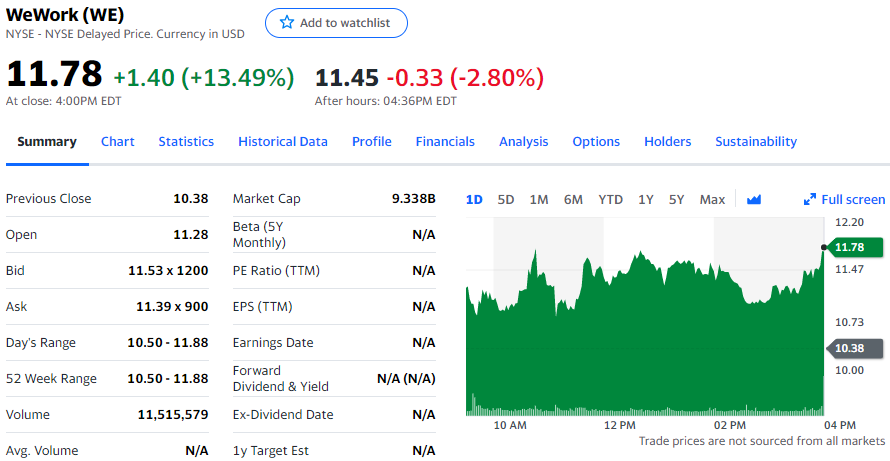This screenshot has width=890, height=461.
Task: Click the Bid value 11.53 x 1200
Action: pos(168,271)
